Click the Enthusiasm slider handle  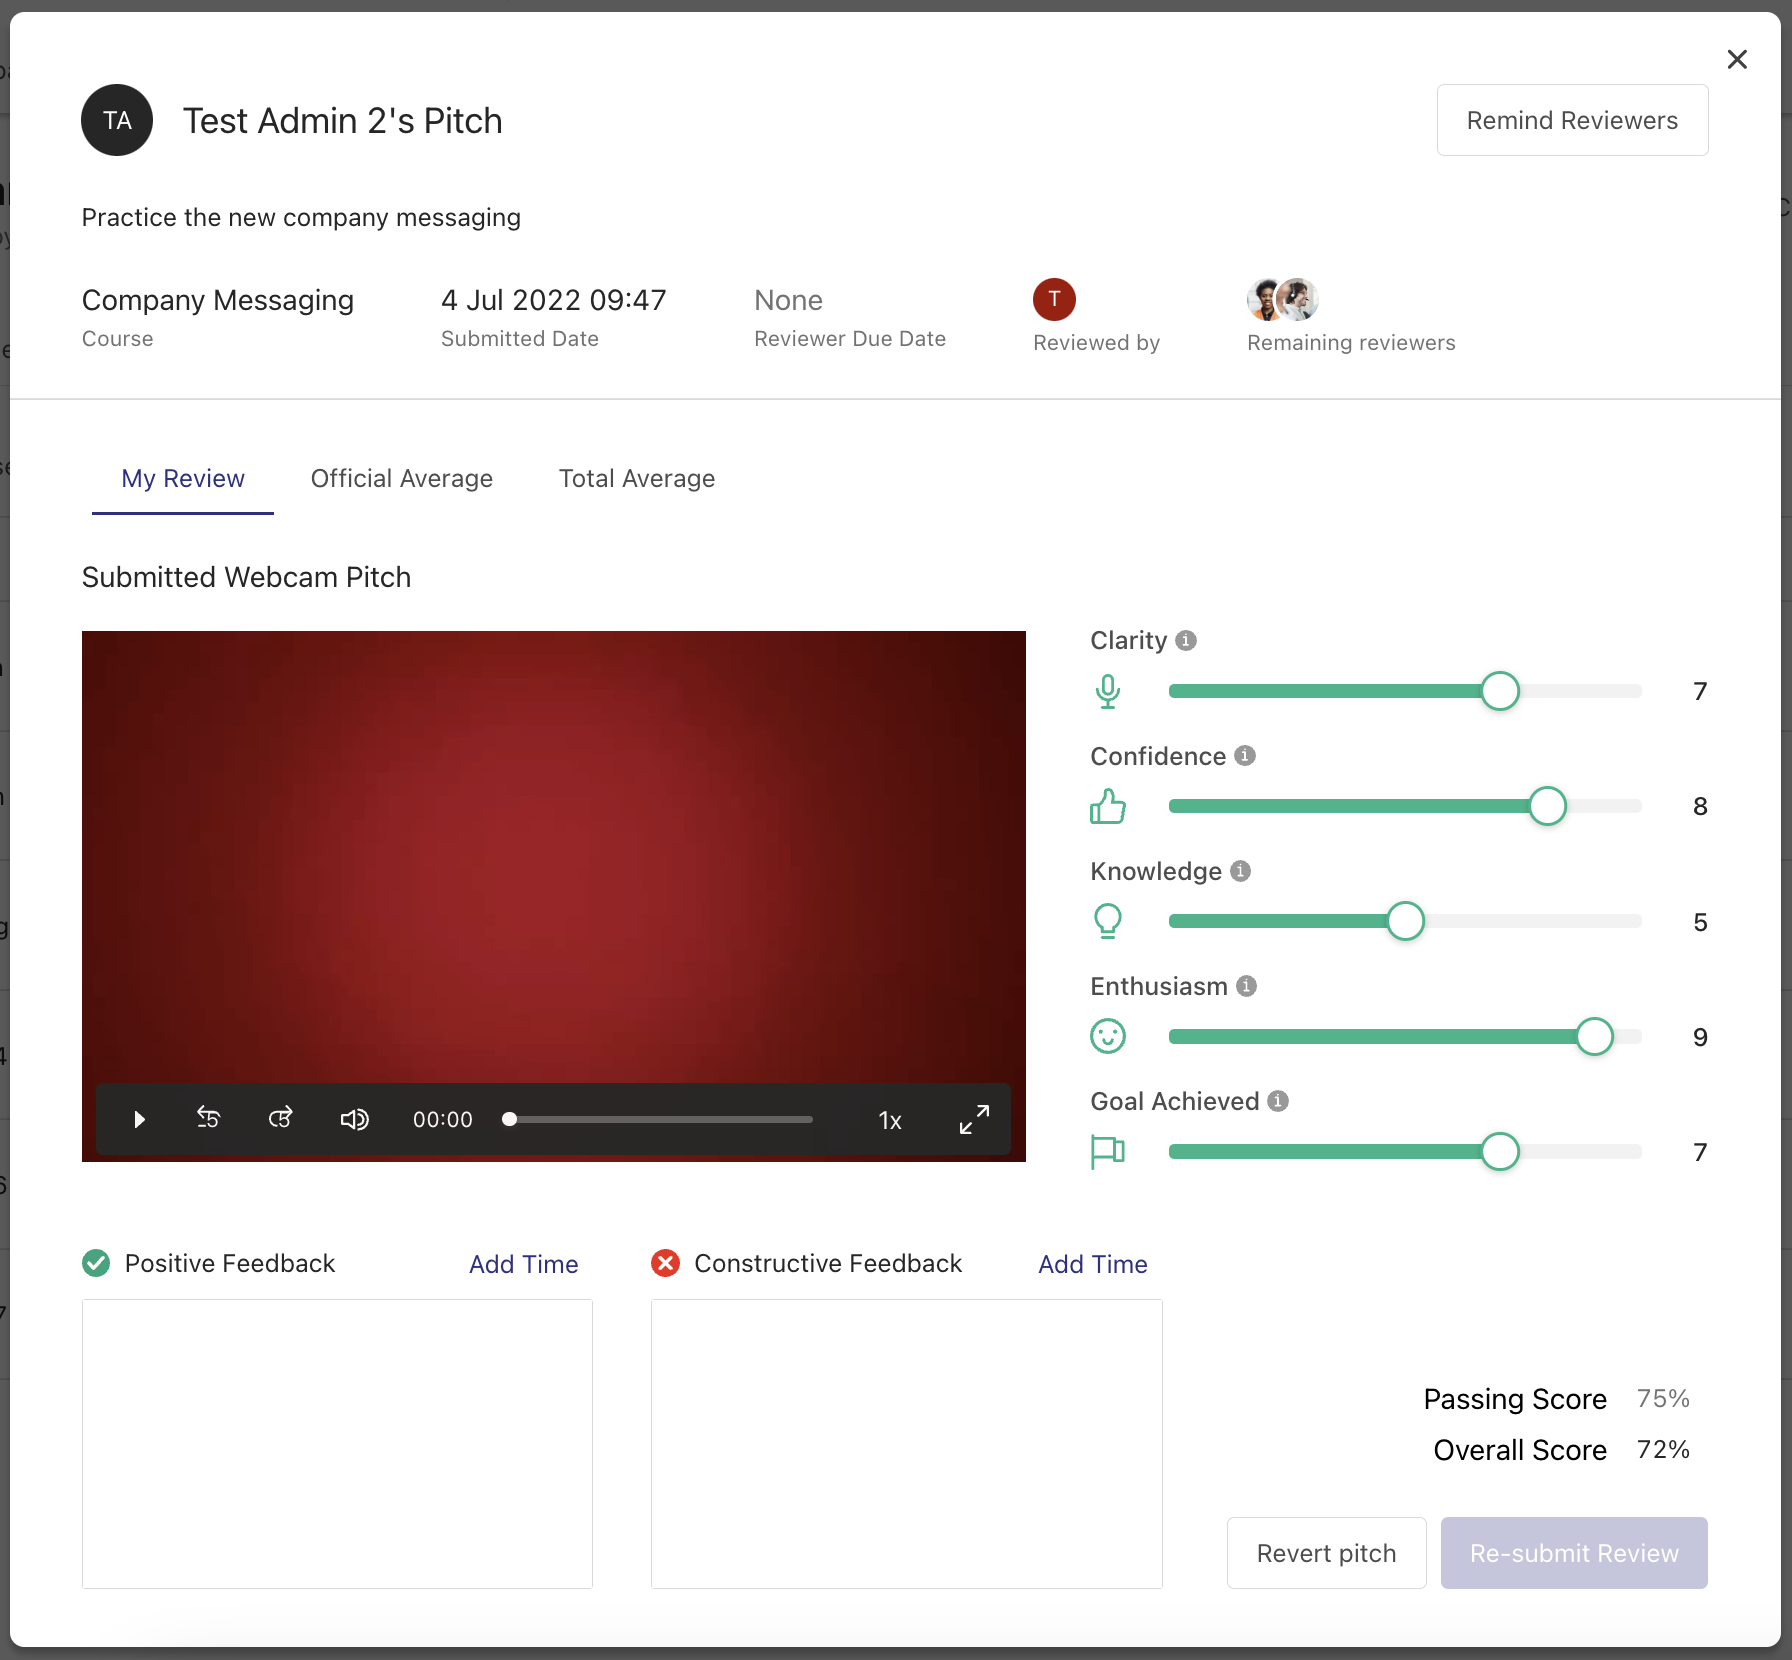coord(1594,1037)
